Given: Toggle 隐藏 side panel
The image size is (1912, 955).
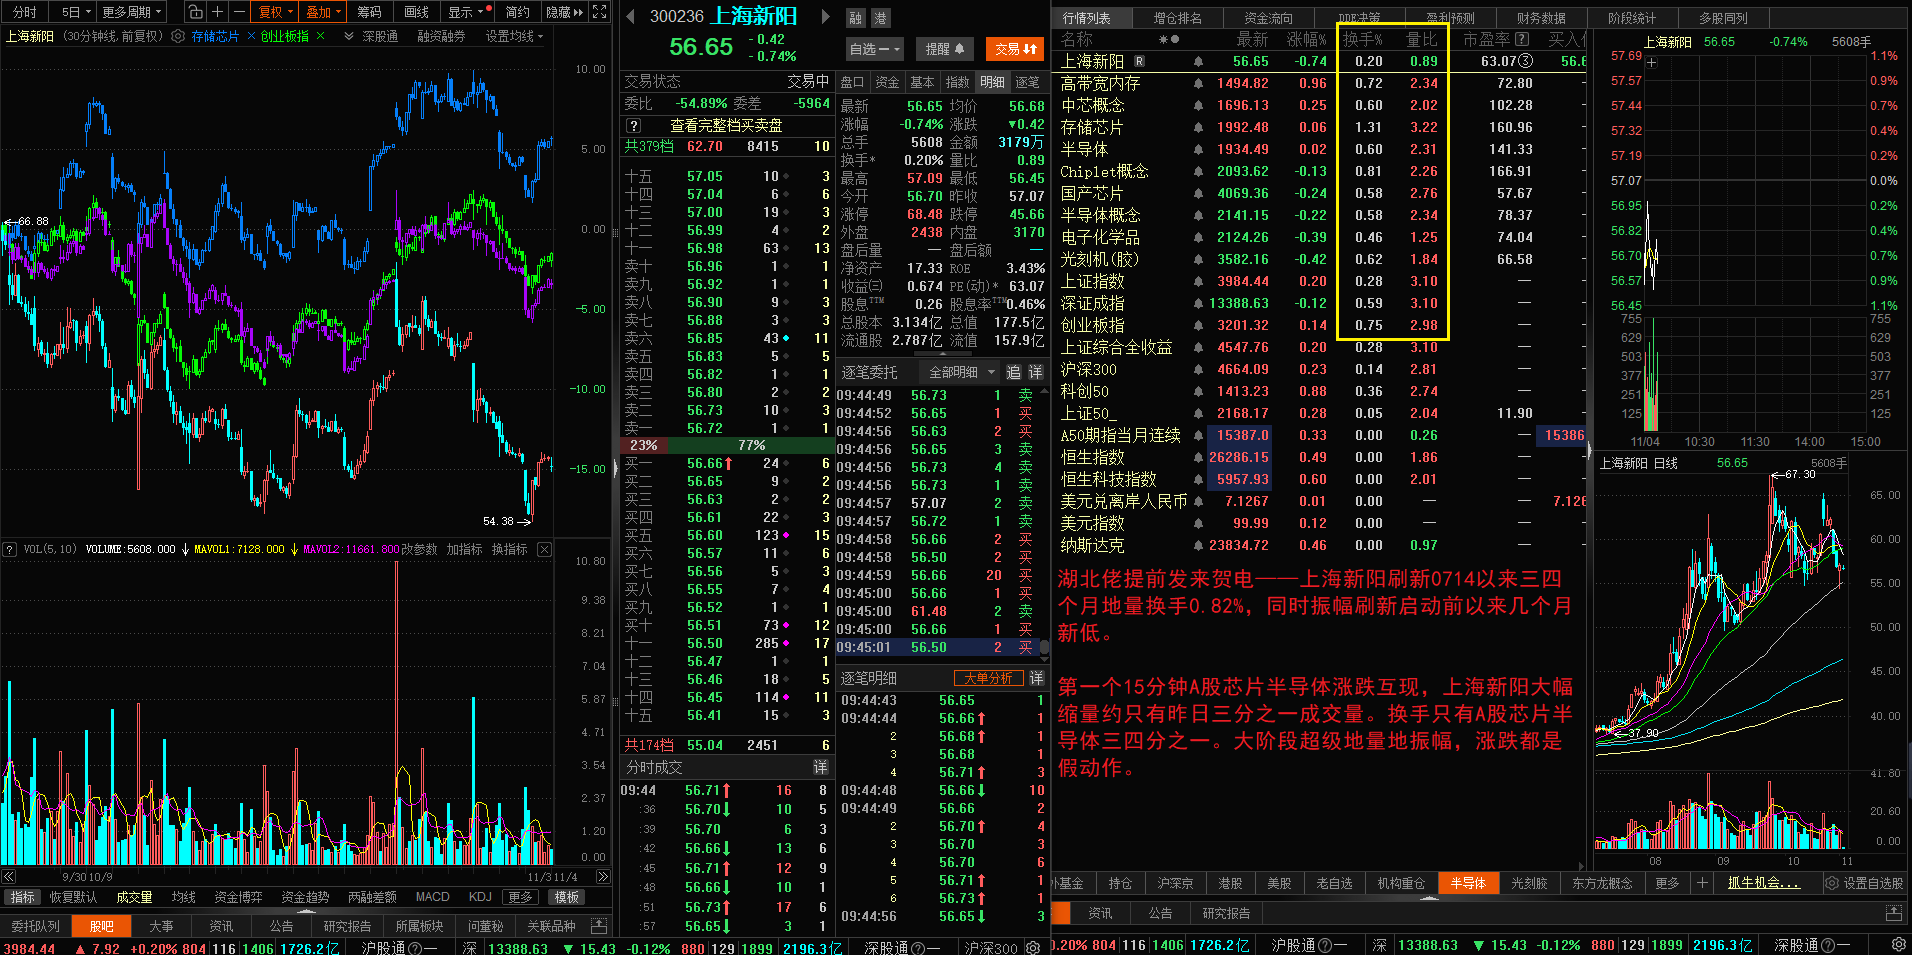Looking at the screenshot, I should pyautogui.click(x=564, y=12).
